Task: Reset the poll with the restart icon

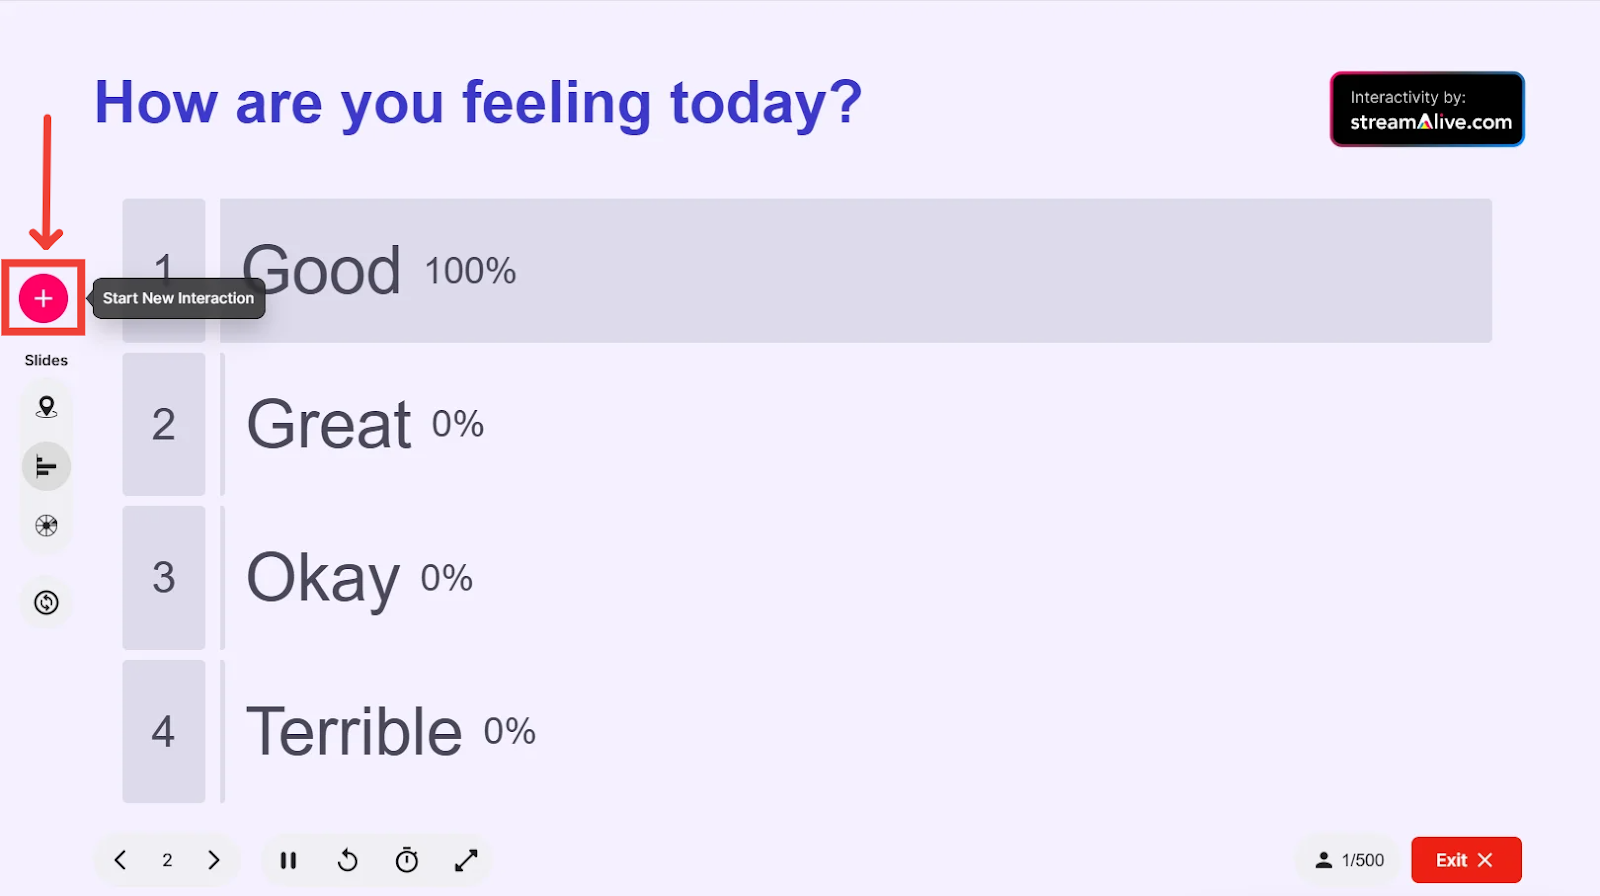Action: (347, 860)
